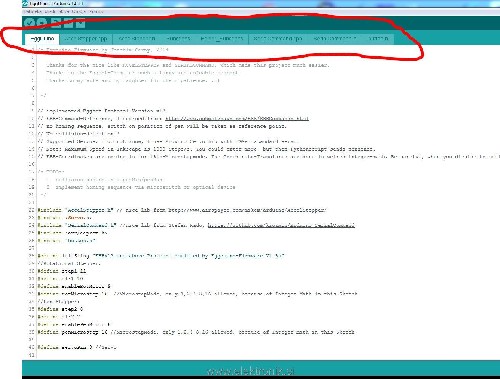Open the AccelStepper.h tab
500x379 pixels.
[x=137, y=39]
